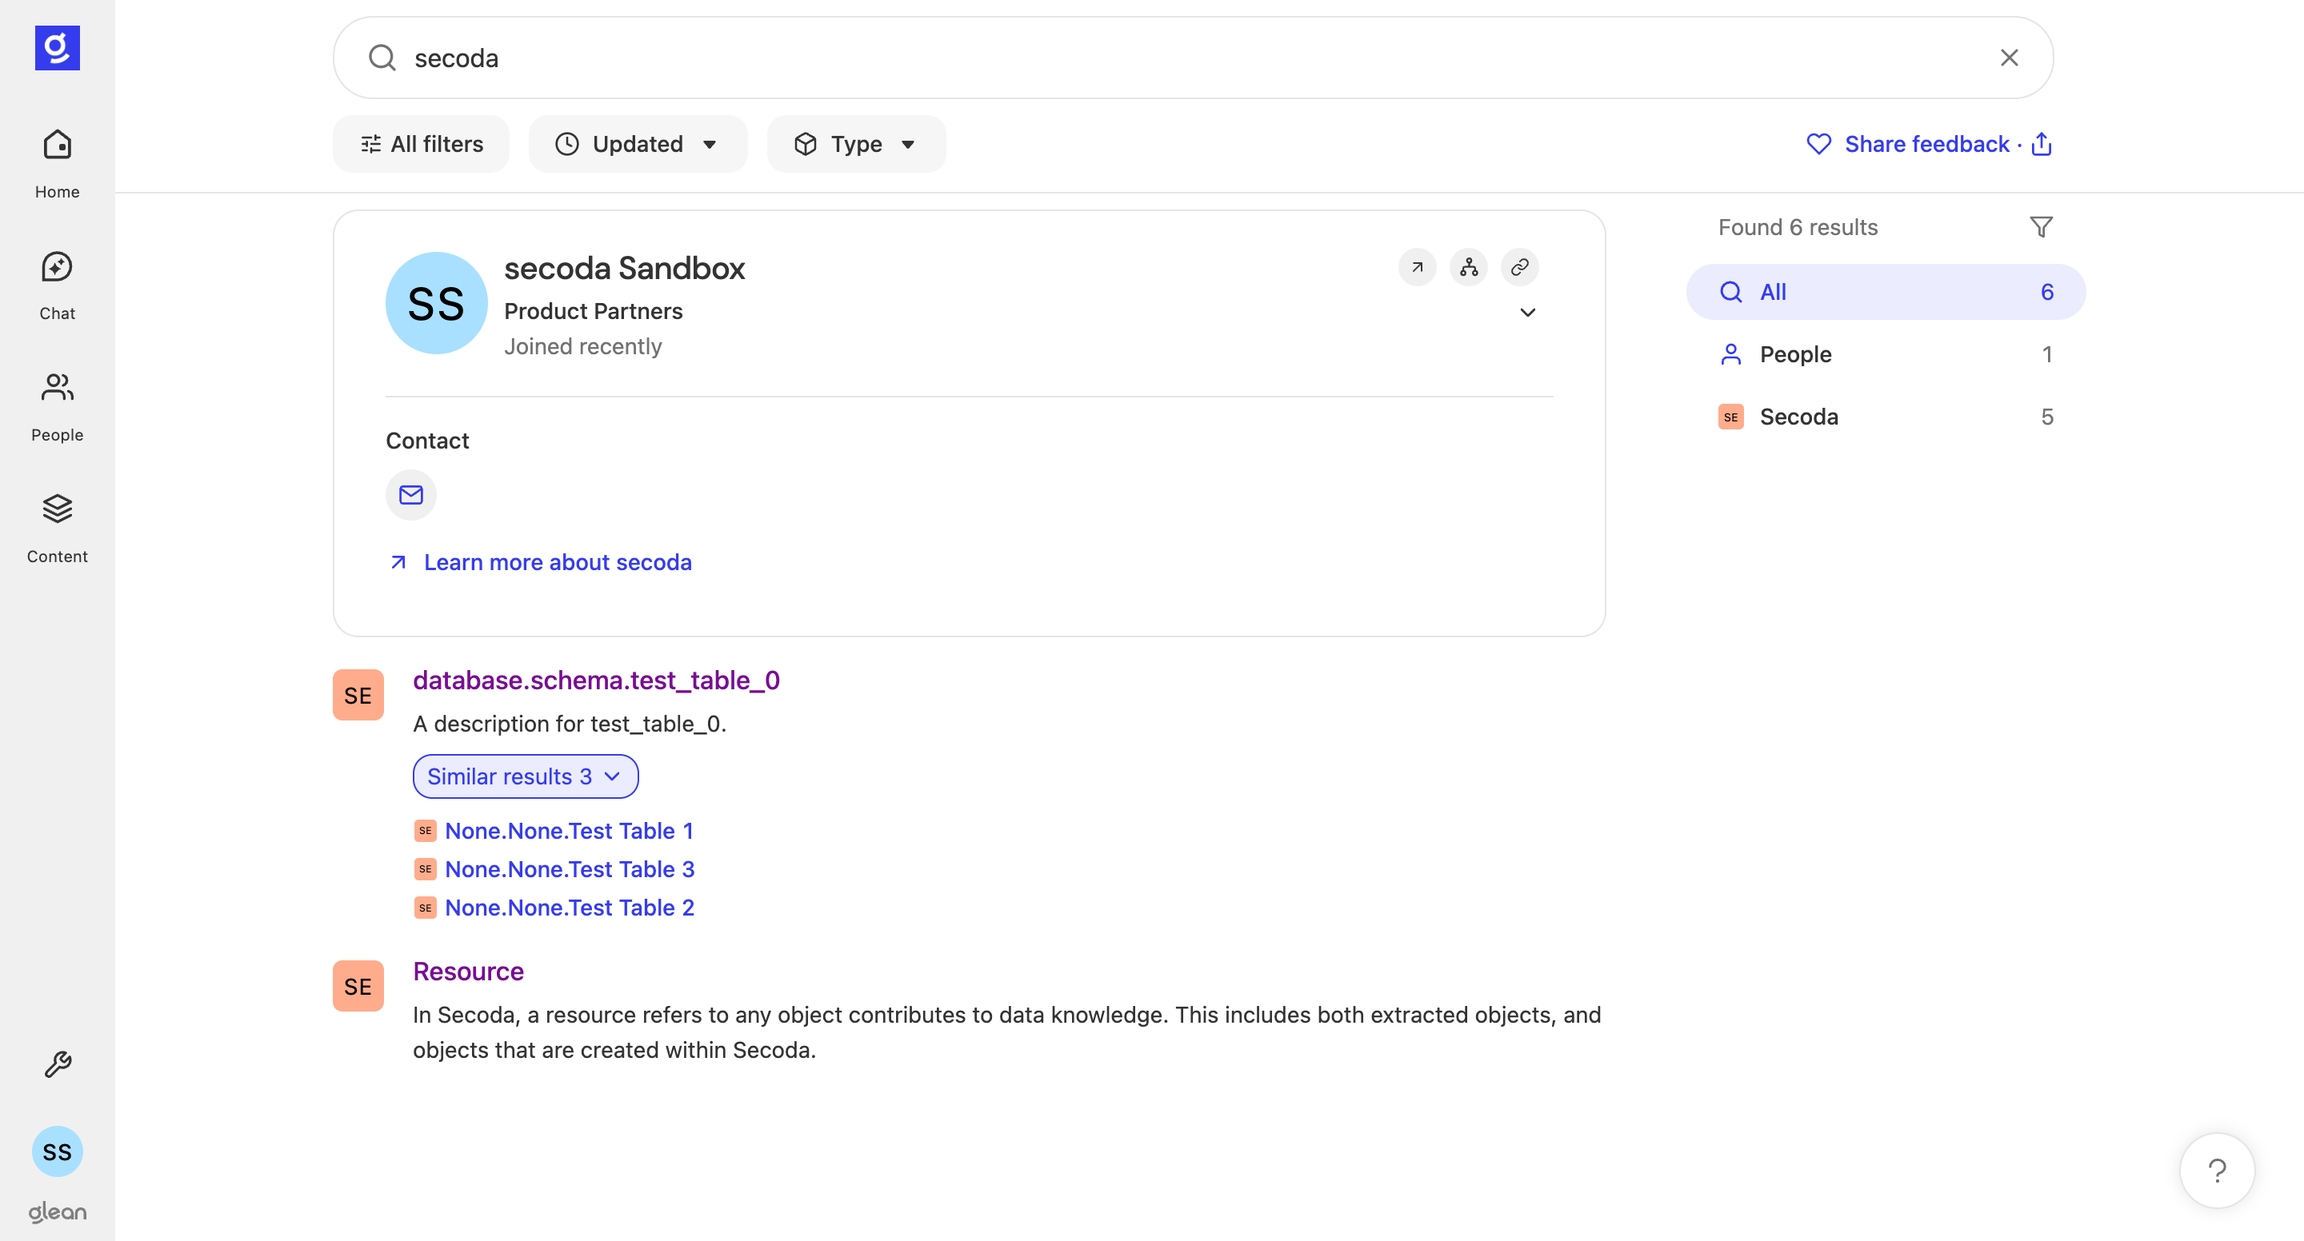Open the help question mark button

pos(2217,1170)
